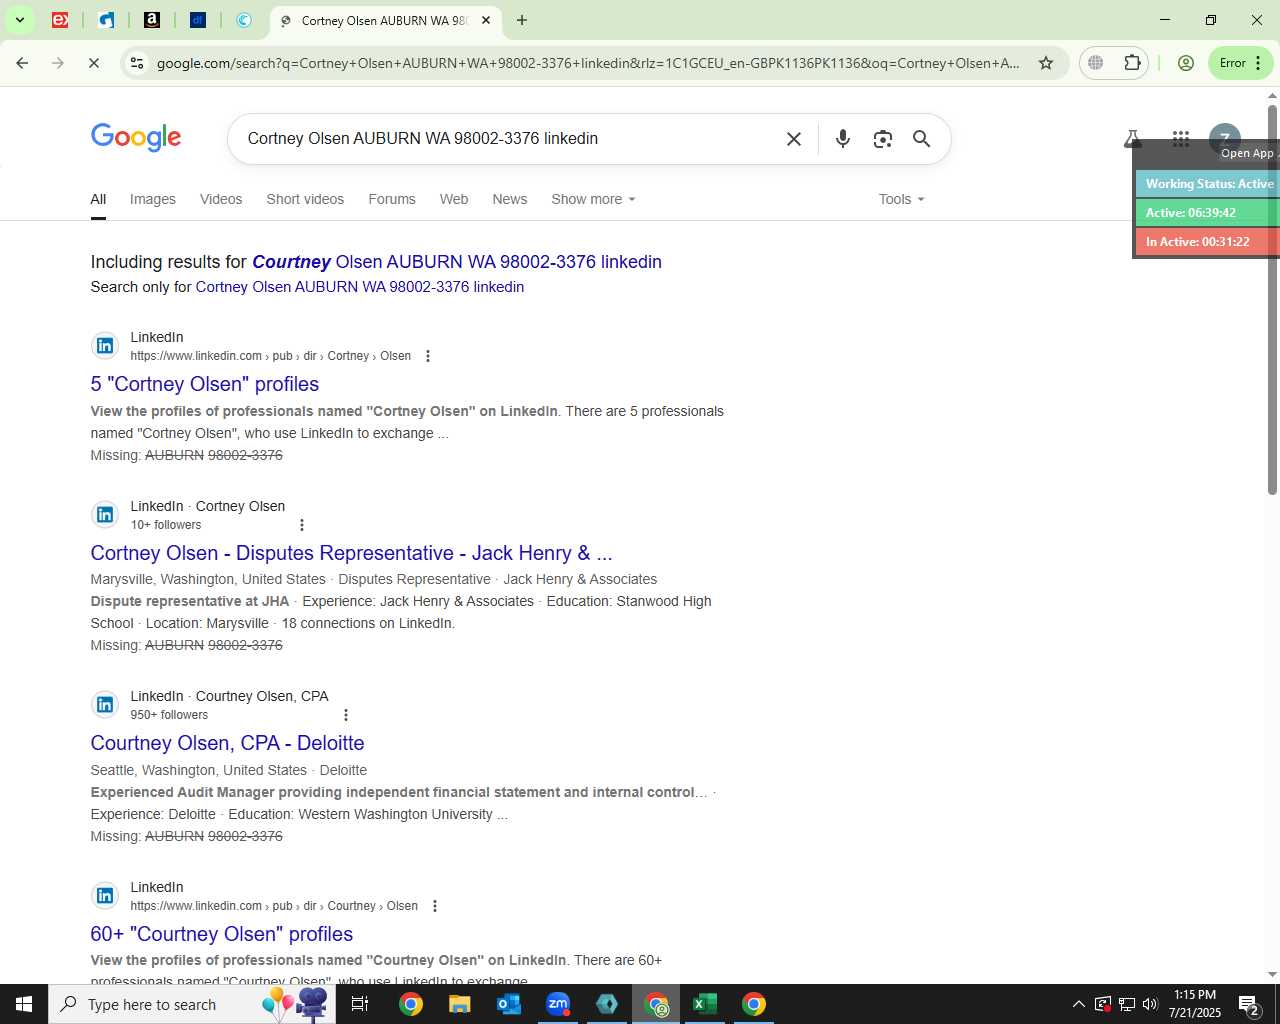Image resolution: width=1280 pixels, height=1024 pixels.
Task: Switch to the Web tab
Action: [454, 199]
